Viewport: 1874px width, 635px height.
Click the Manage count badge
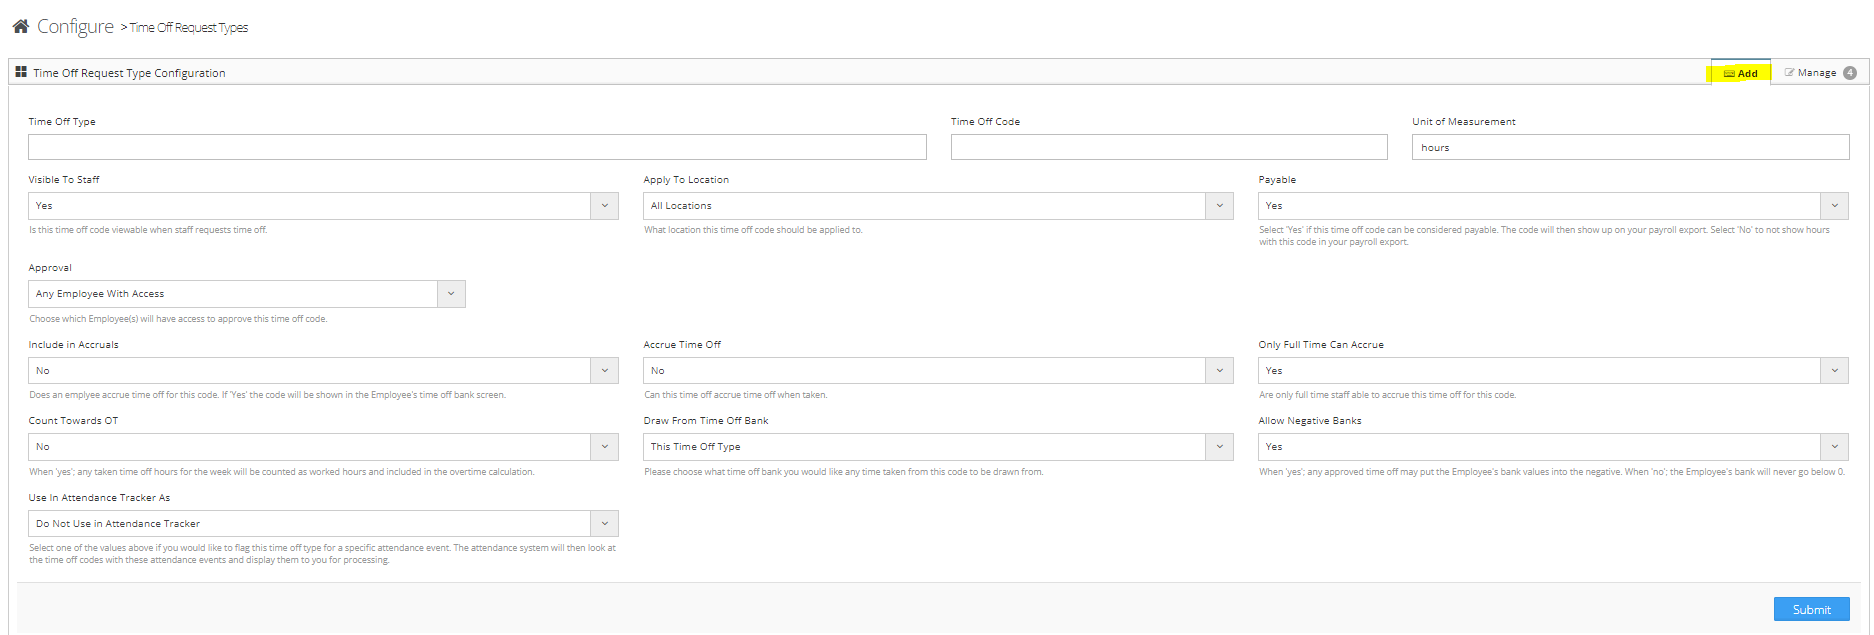[x=1850, y=73]
